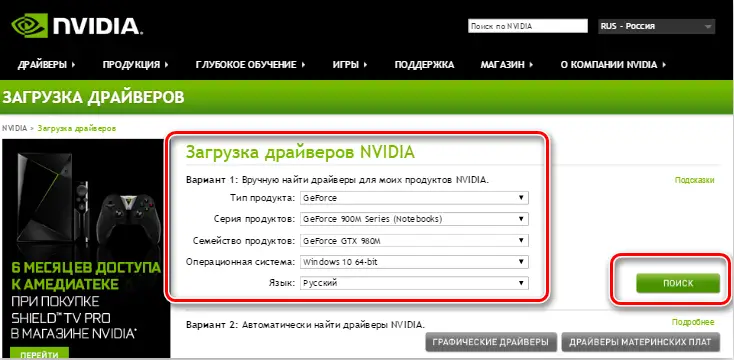Click the NVIDIA breadcrumb link
The width and height of the screenshot is (734, 360).
click(15, 128)
